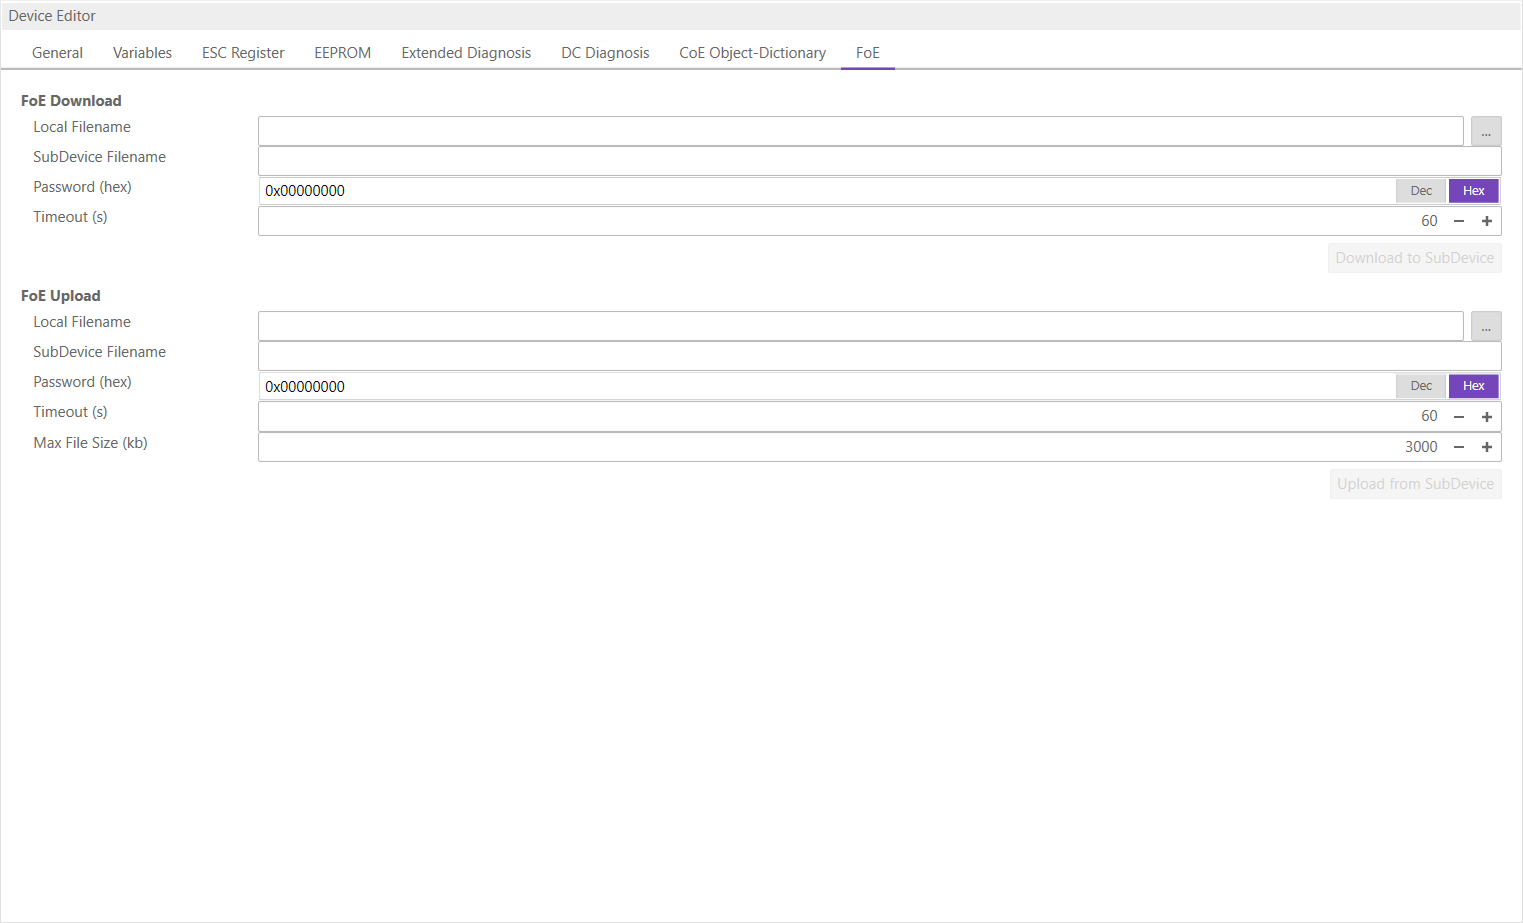This screenshot has width=1523, height=923.
Task: Go to ESC Register tab
Action: (x=243, y=53)
